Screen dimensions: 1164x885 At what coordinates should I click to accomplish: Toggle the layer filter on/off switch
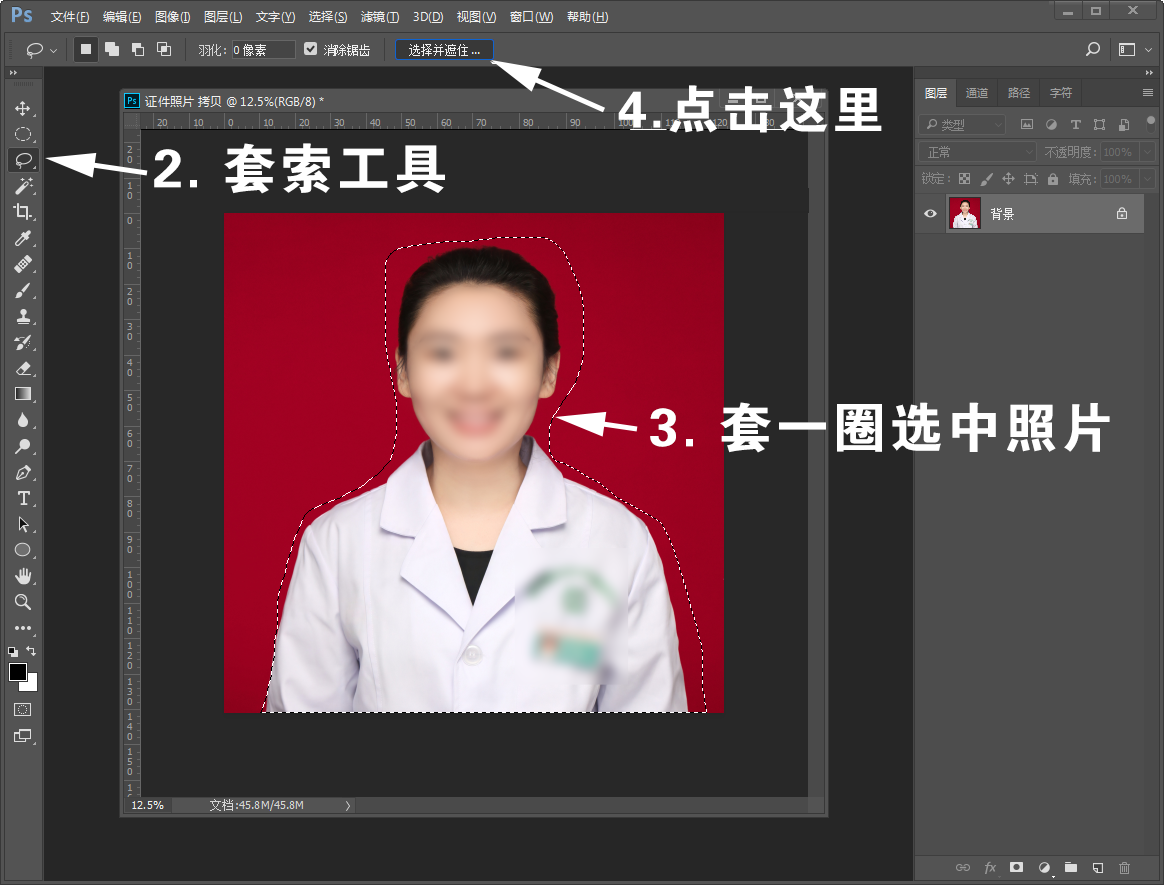coord(1149,125)
